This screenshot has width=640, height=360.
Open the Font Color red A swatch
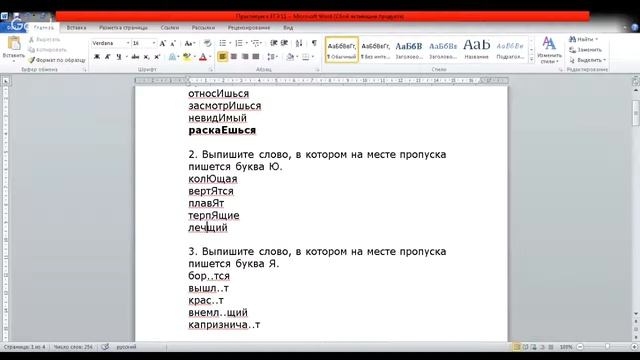(203, 57)
